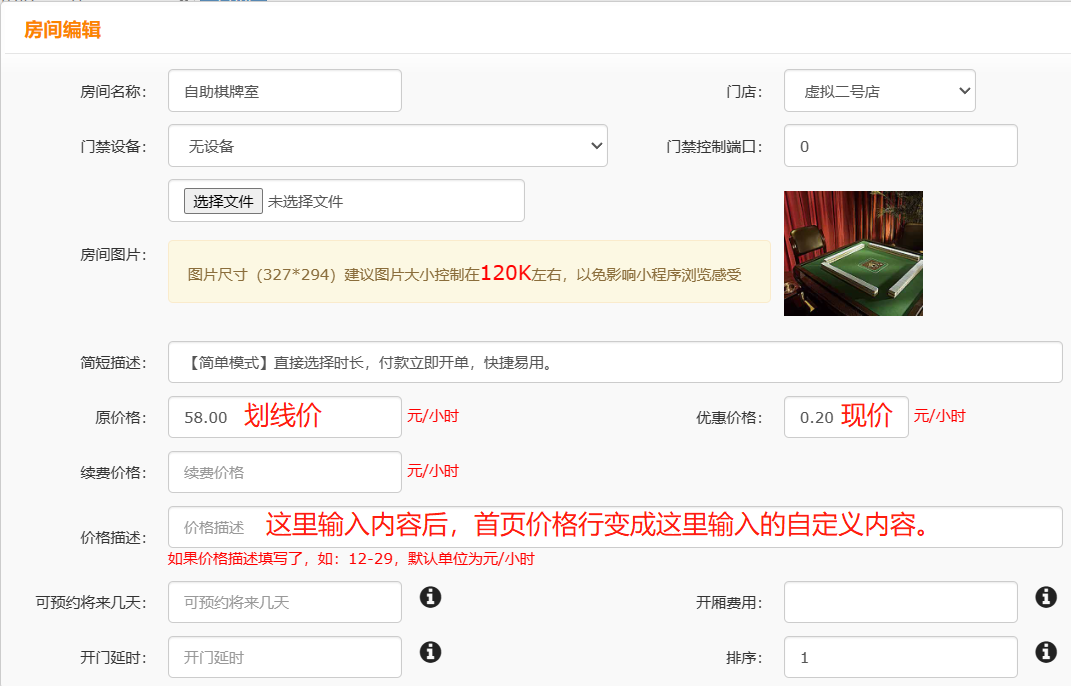Click the 房间图片 label

tap(113, 255)
